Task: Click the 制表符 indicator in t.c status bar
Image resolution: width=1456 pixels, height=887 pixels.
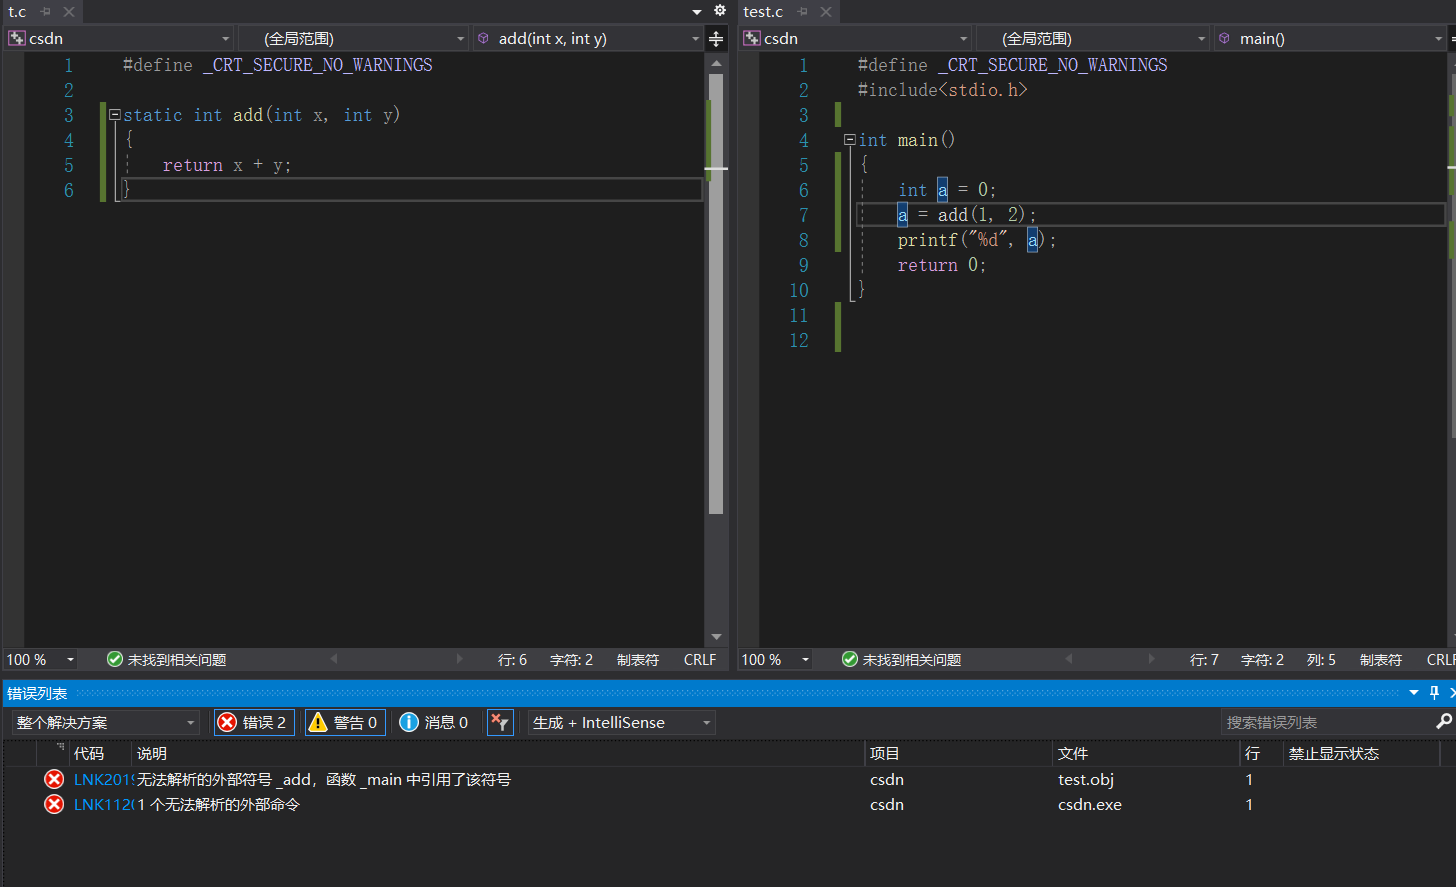Action: pos(638,660)
